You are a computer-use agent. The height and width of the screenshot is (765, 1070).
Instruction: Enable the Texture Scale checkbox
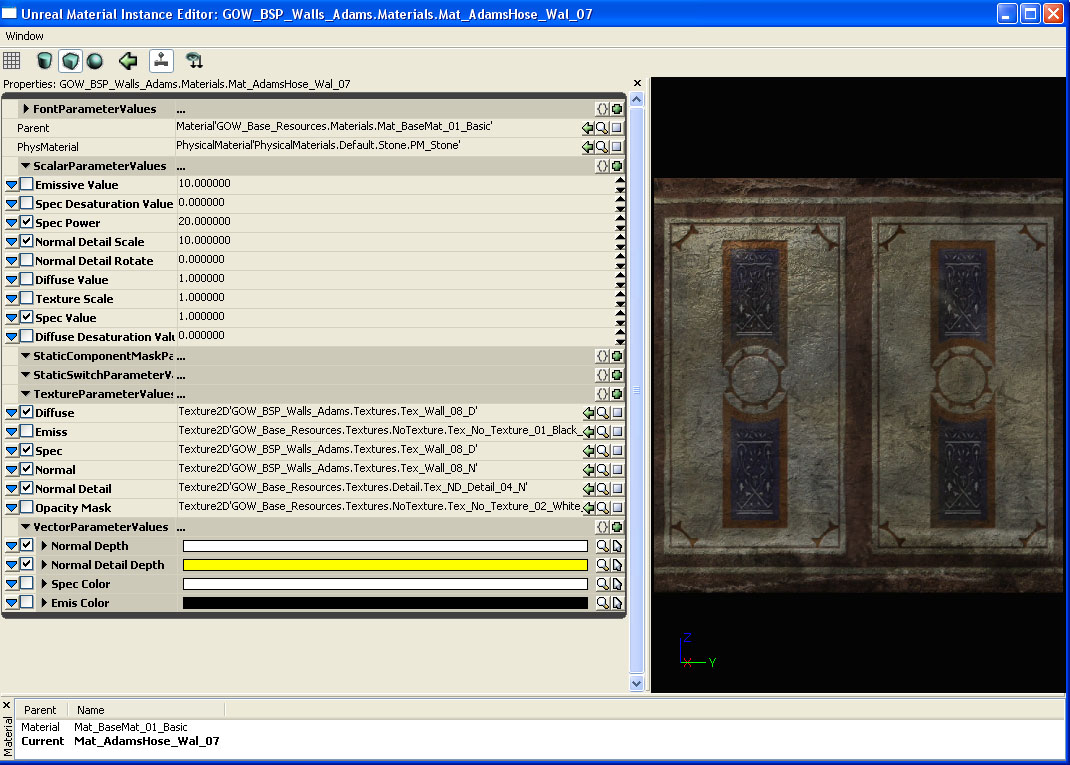click(27, 298)
